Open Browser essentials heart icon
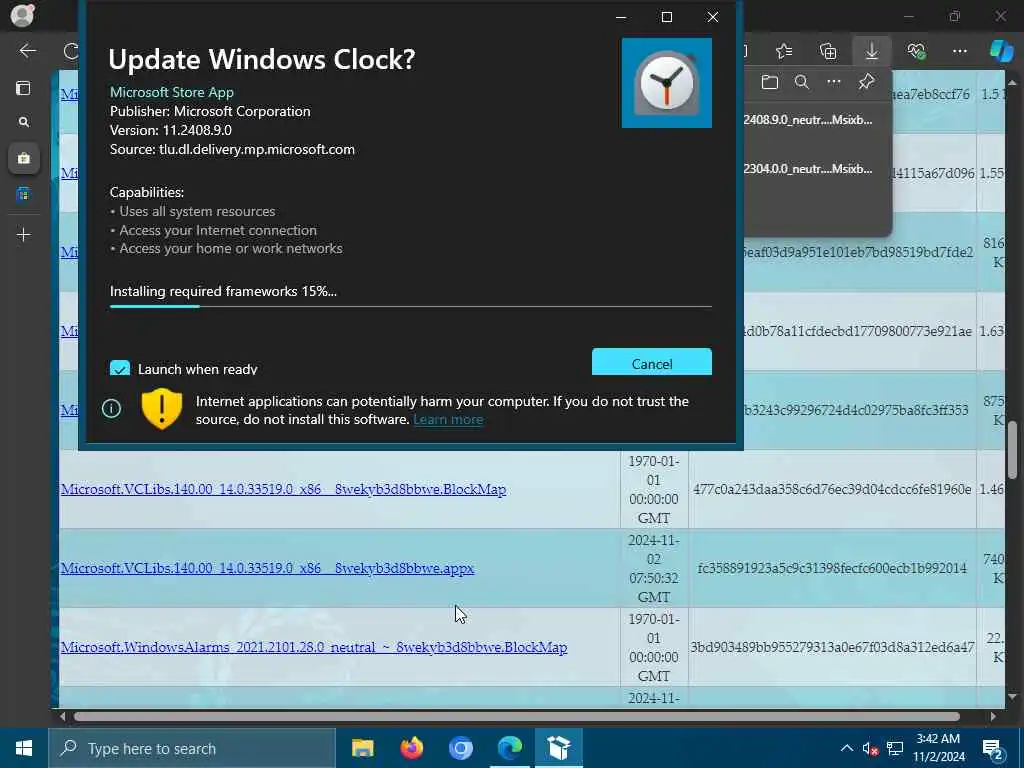 tap(916, 51)
